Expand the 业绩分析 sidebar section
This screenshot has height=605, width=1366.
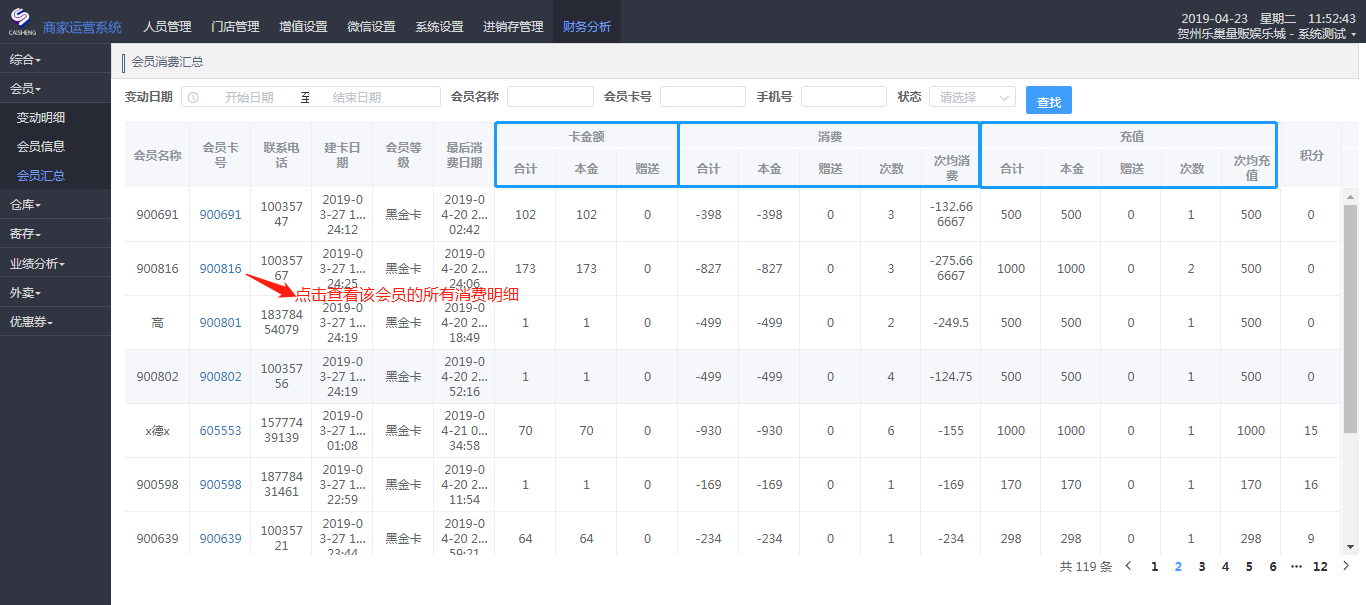coord(55,264)
